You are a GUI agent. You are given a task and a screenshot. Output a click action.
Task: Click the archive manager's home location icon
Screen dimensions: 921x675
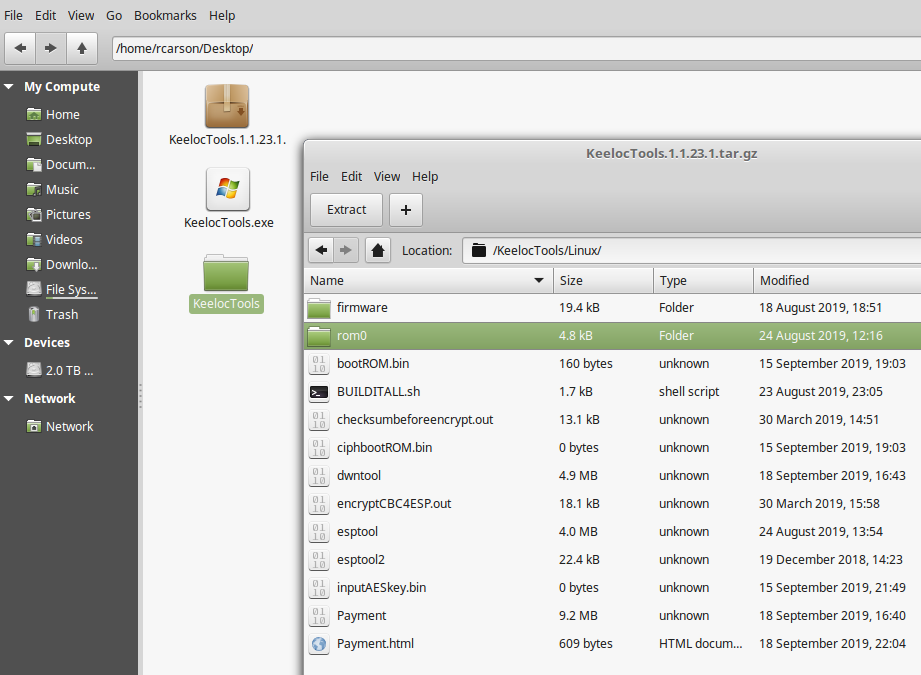[x=377, y=250]
